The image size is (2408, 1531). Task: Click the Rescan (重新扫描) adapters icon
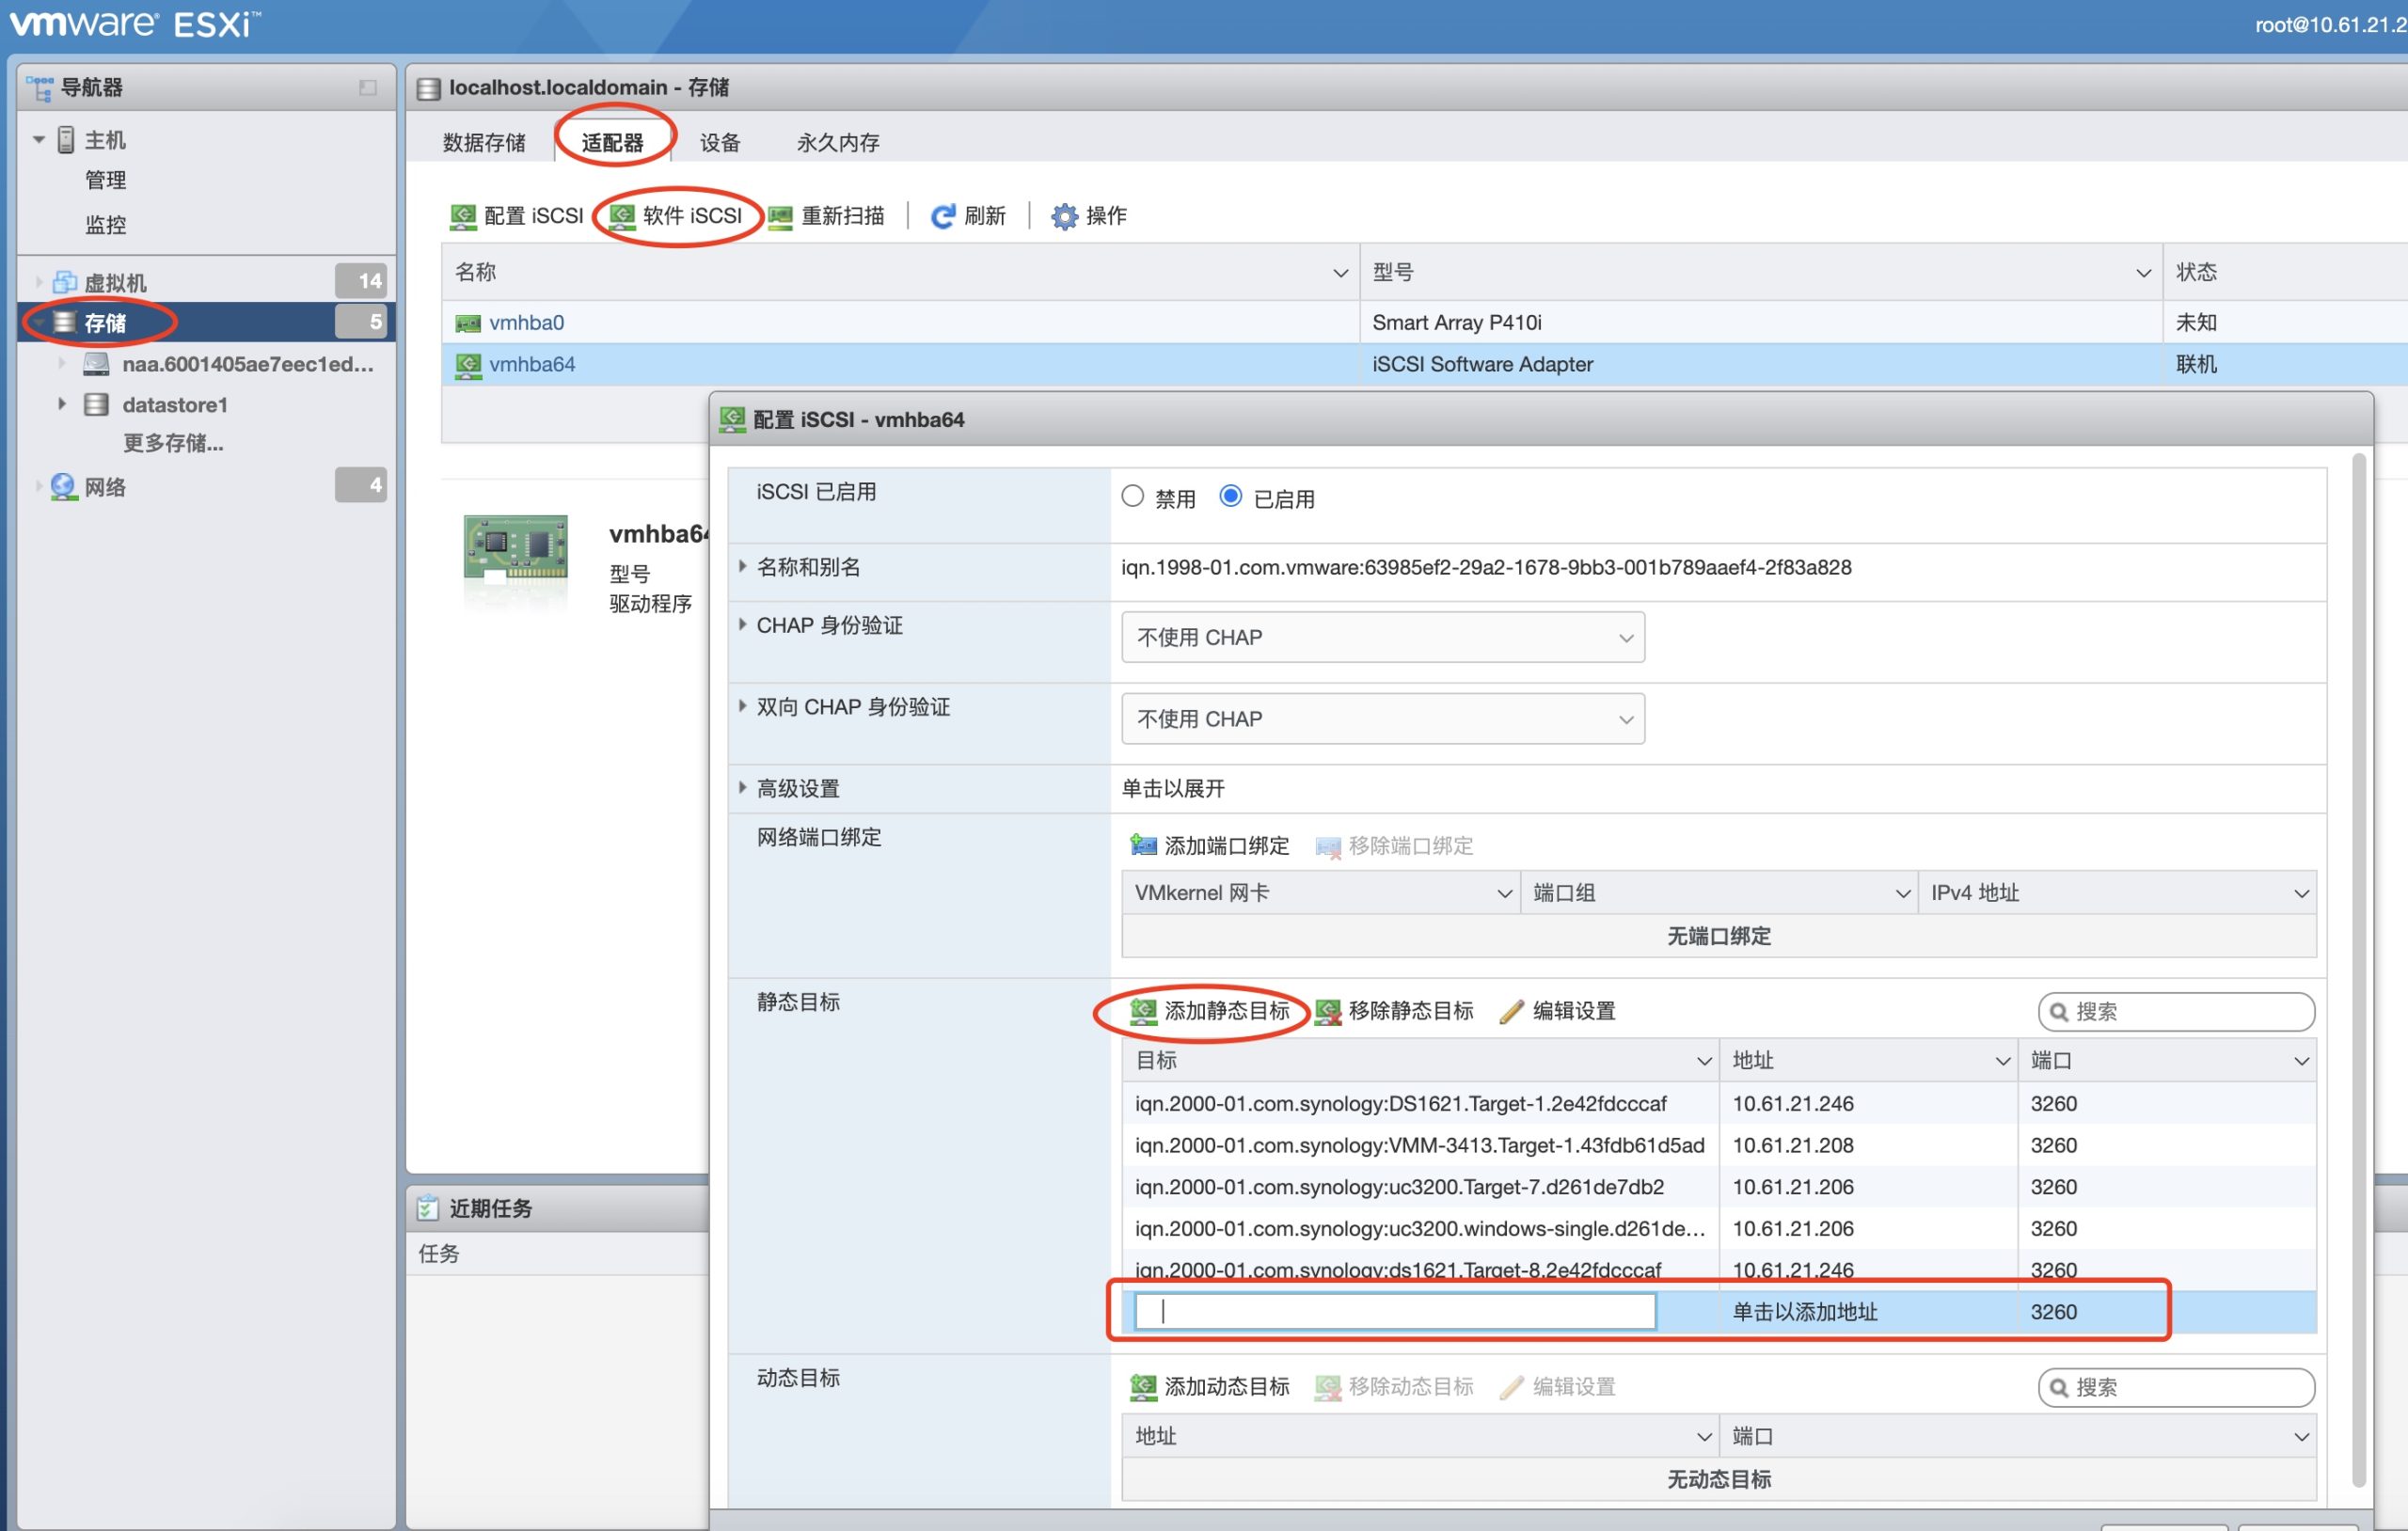[780, 216]
